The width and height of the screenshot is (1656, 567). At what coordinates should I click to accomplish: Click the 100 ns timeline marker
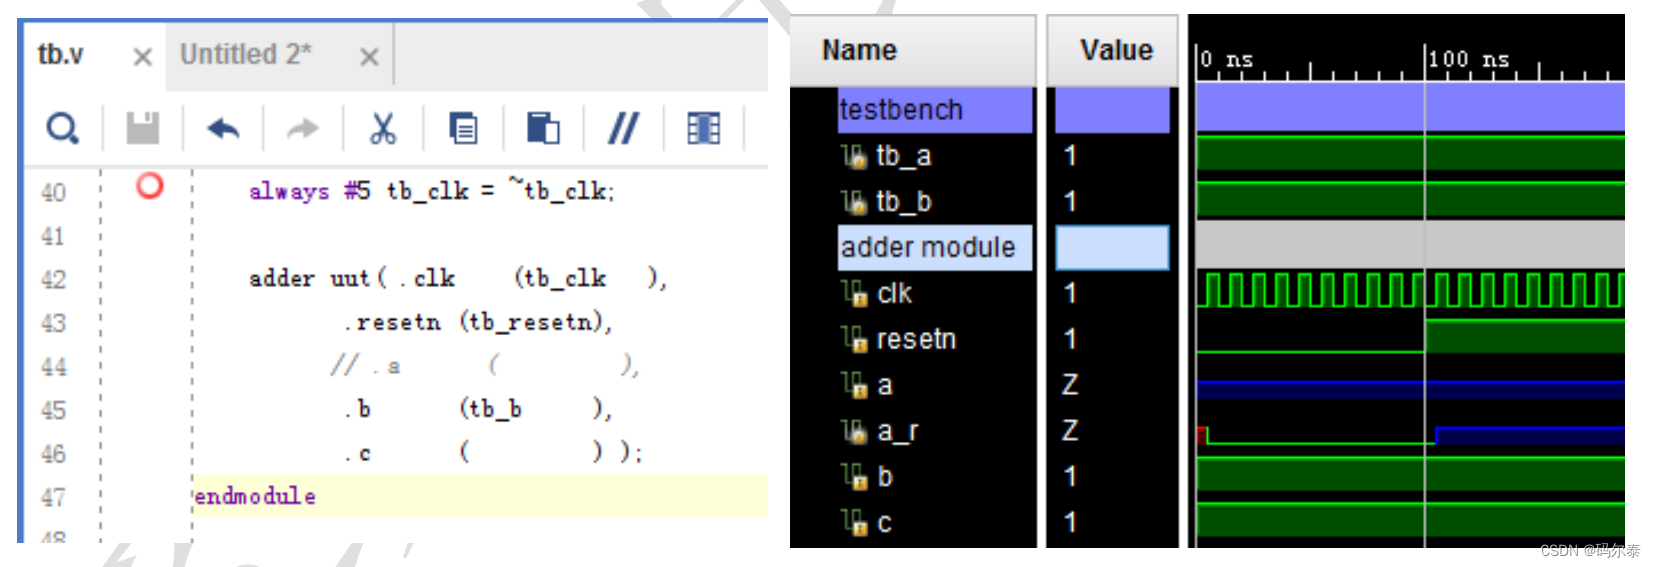point(1468,60)
